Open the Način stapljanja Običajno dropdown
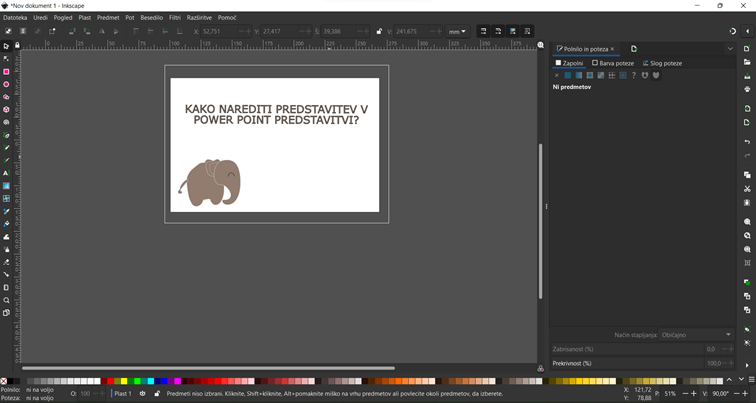Image resolution: width=756 pixels, height=403 pixels. click(x=696, y=335)
